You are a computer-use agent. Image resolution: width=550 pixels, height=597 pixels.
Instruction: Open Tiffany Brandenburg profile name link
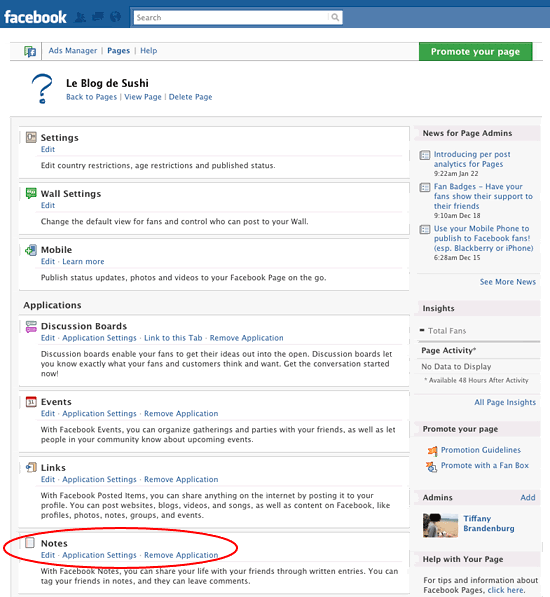489,524
